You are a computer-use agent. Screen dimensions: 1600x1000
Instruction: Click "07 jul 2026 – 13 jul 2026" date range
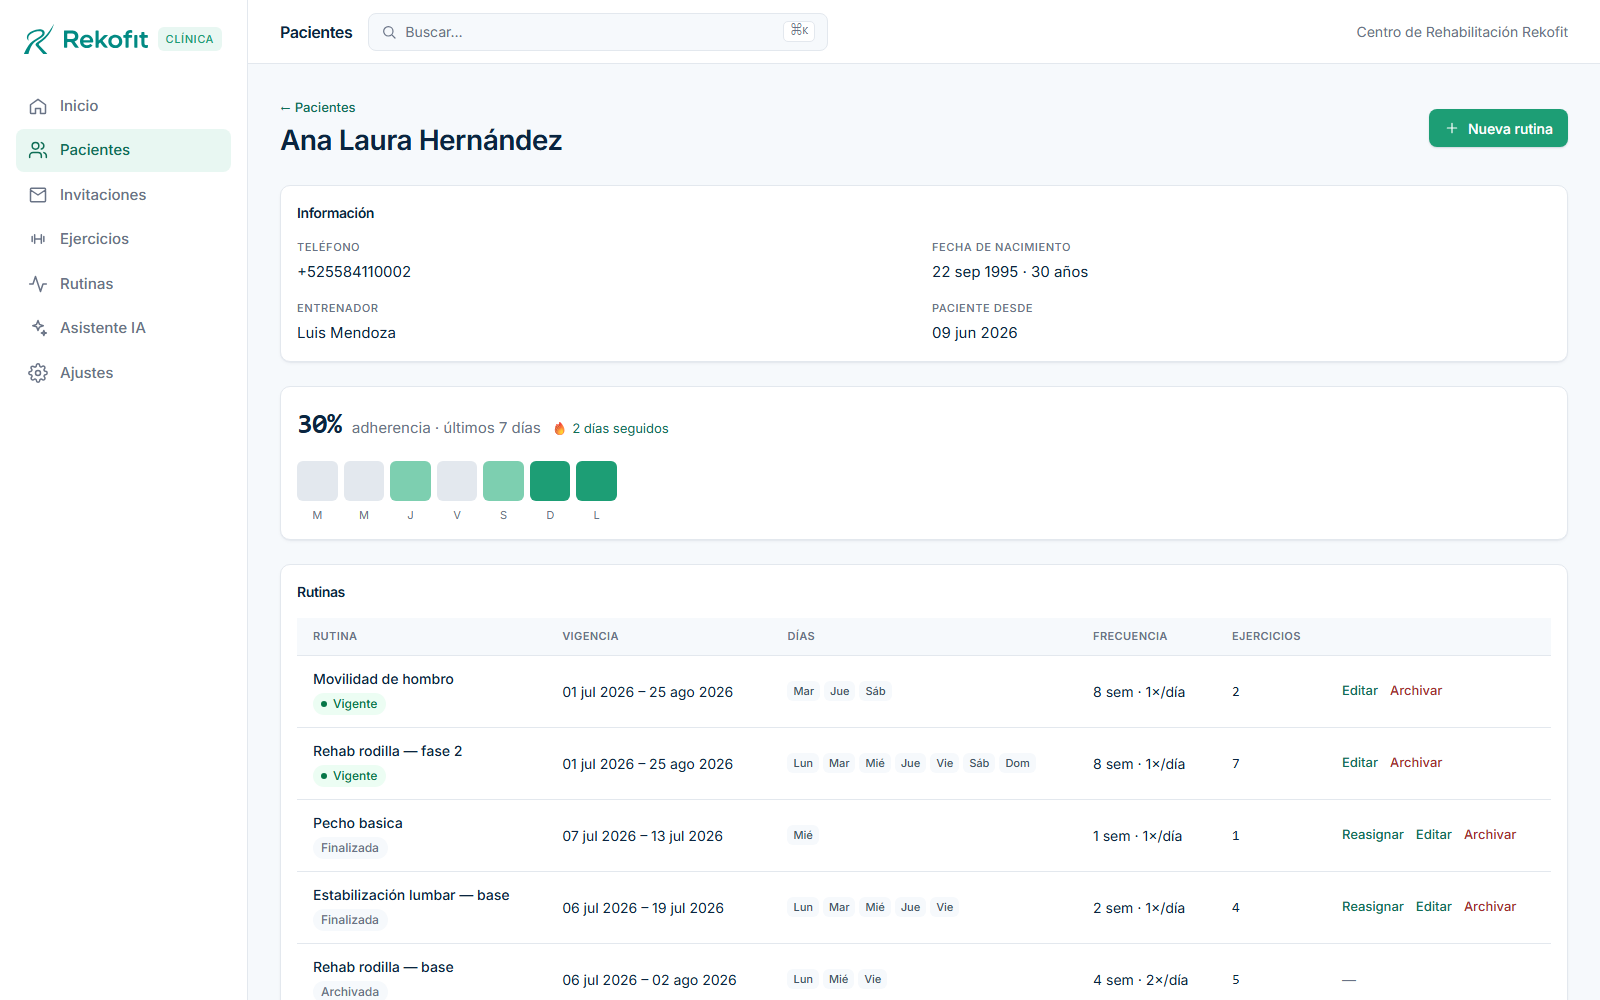(642, 836)
